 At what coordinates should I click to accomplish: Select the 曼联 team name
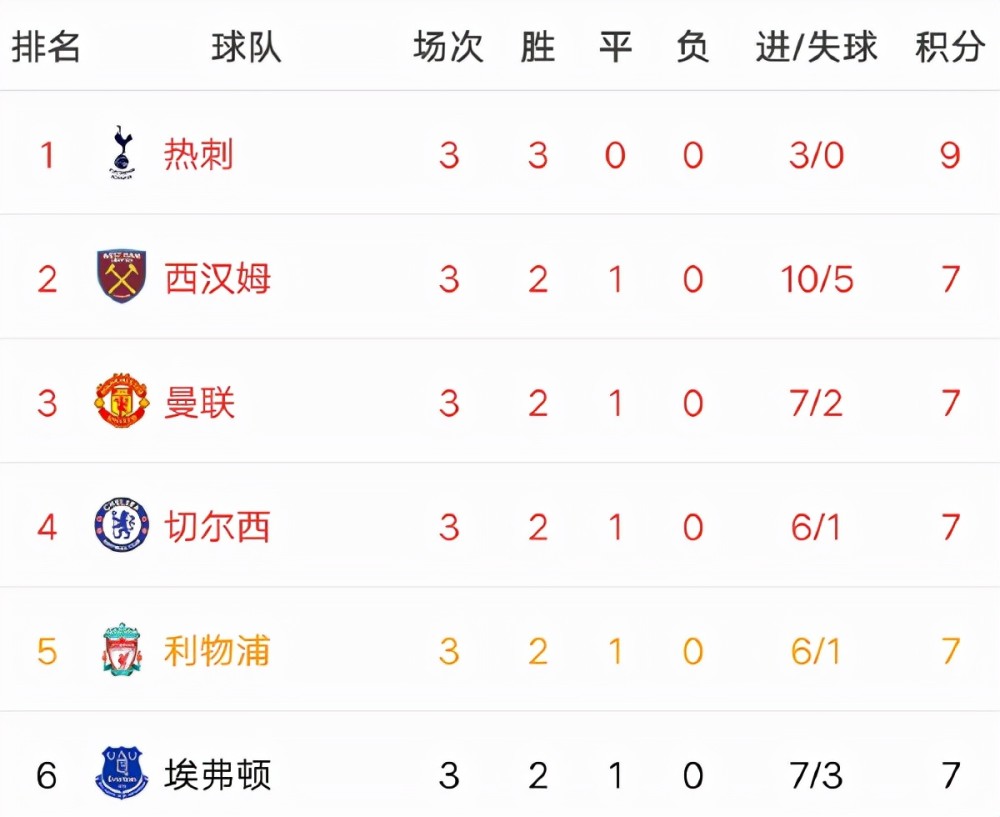point(199,403)
